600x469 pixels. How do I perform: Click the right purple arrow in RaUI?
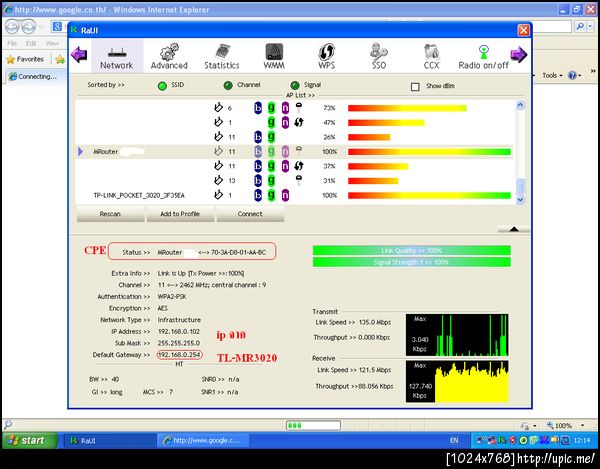tap(518, 55)
